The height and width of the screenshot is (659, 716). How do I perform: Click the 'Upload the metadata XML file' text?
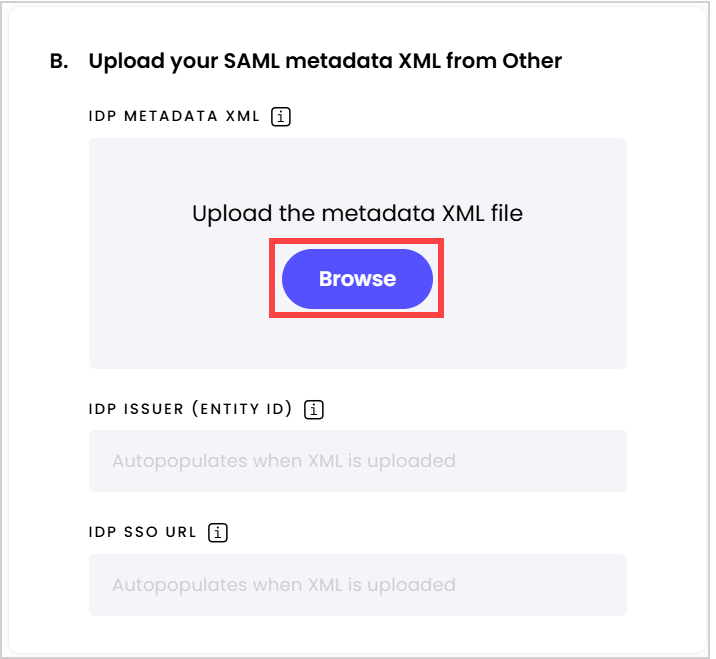point(357,213)
